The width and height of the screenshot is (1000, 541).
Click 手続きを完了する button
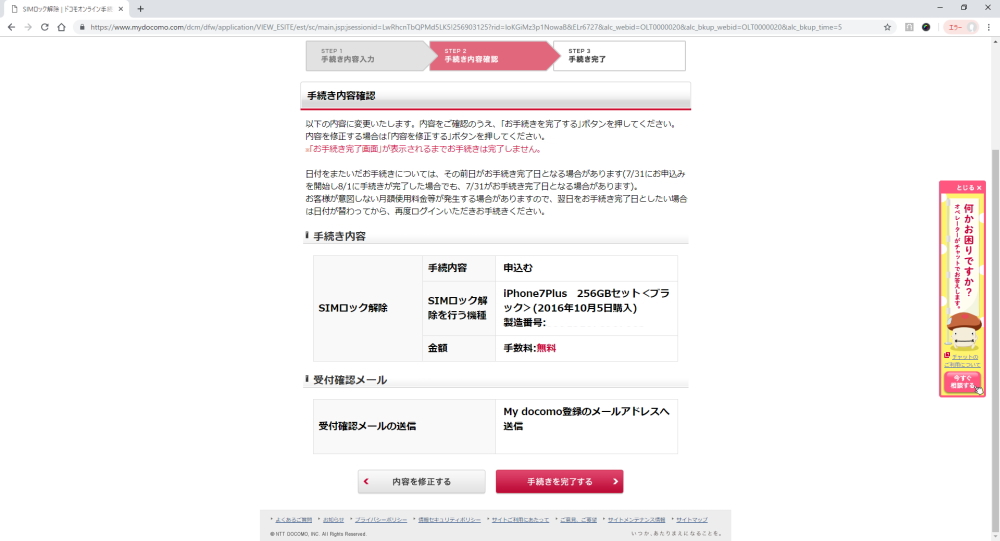[559, 482]
